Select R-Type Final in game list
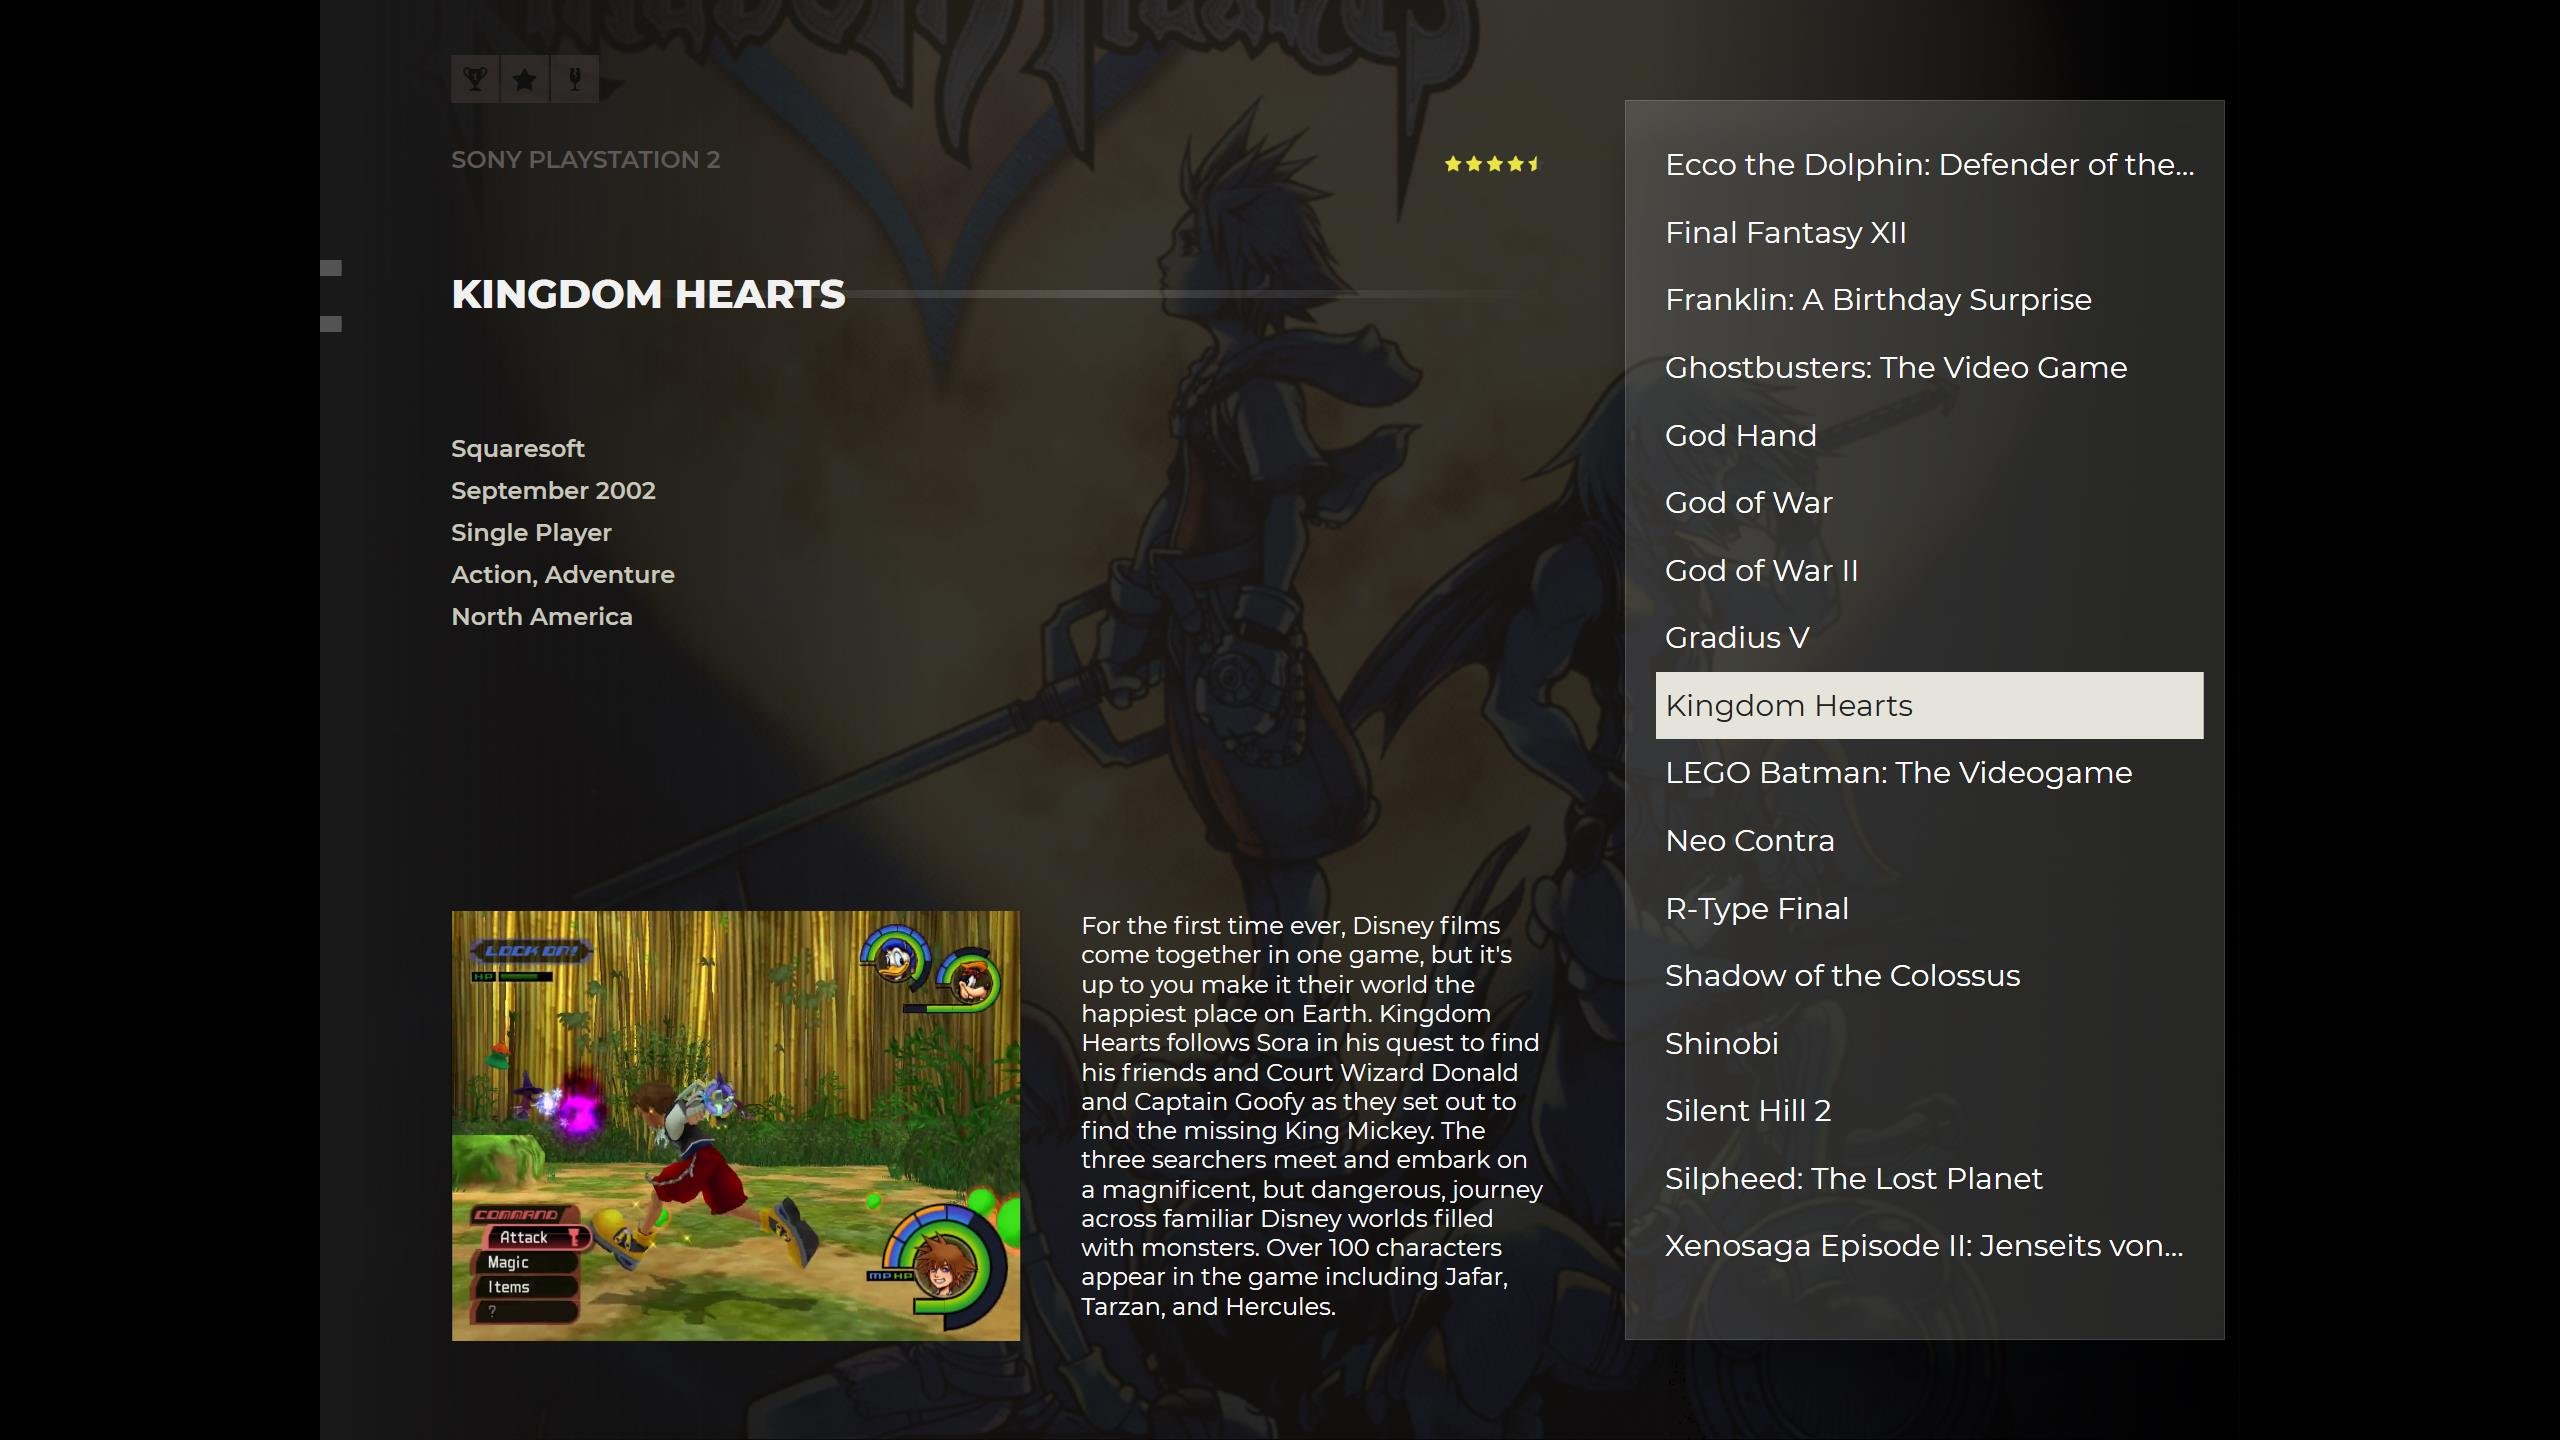The image size is (2560, 1440). (x=1929, y=909)
